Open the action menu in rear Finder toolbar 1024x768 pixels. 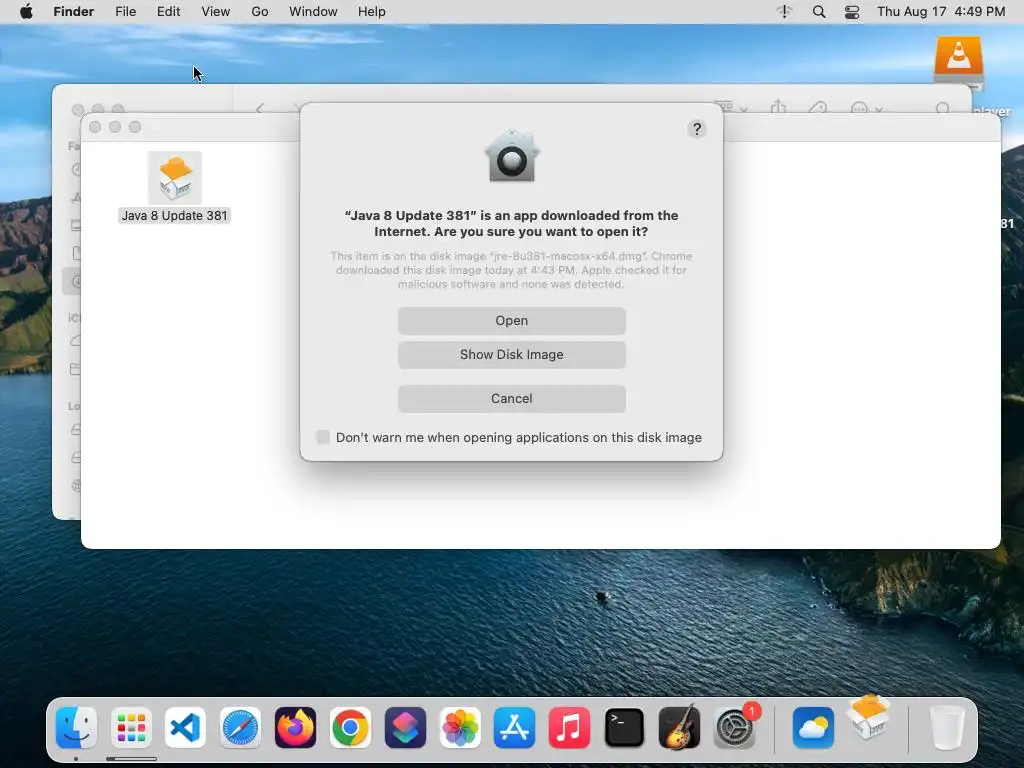867,108
